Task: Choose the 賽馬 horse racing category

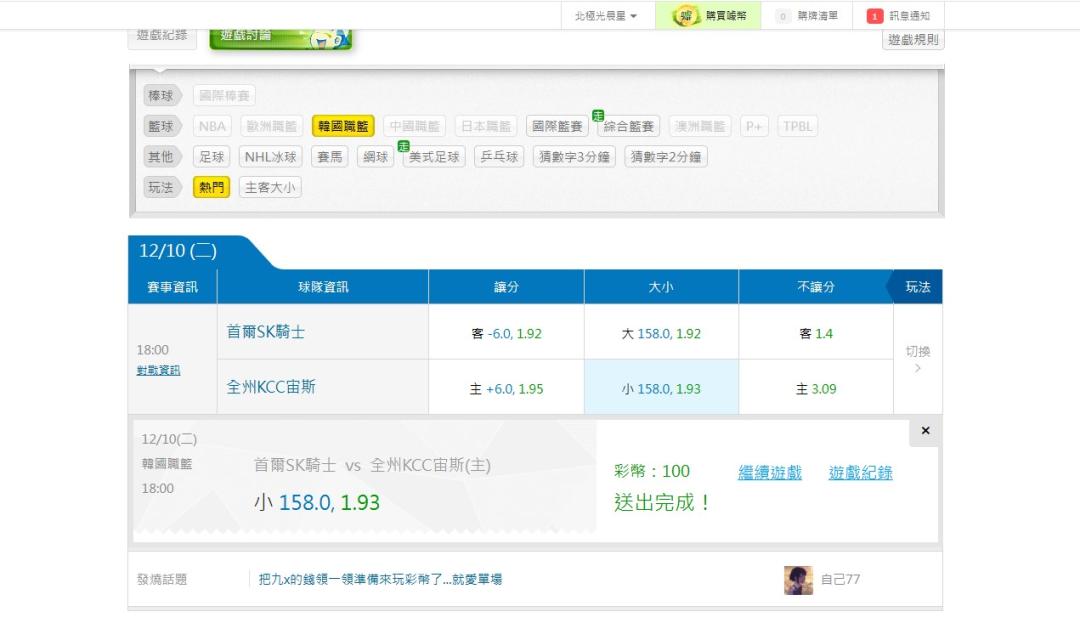Action: click(329, 157)
